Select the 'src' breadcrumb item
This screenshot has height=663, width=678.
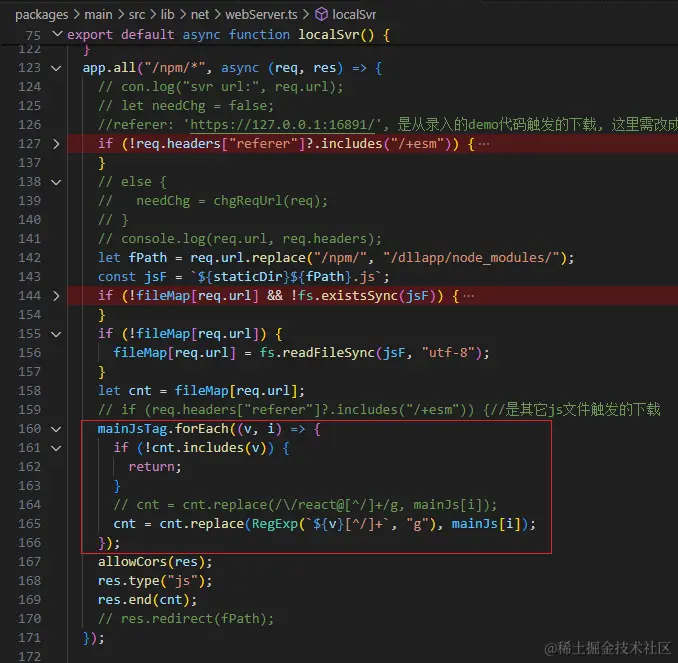pyautogui.click(x=137, y=15)
